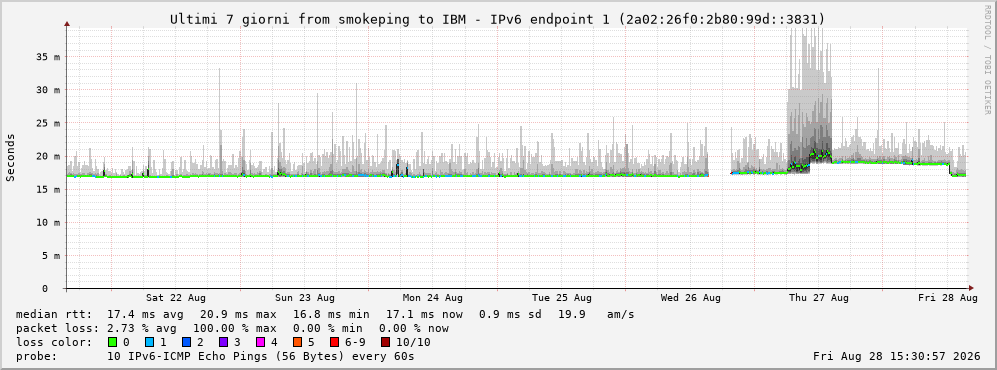This screenshot has width=997, height=370.
Task: Click the red arrow atop the y-axis
Action: click(x=67, y=24)
